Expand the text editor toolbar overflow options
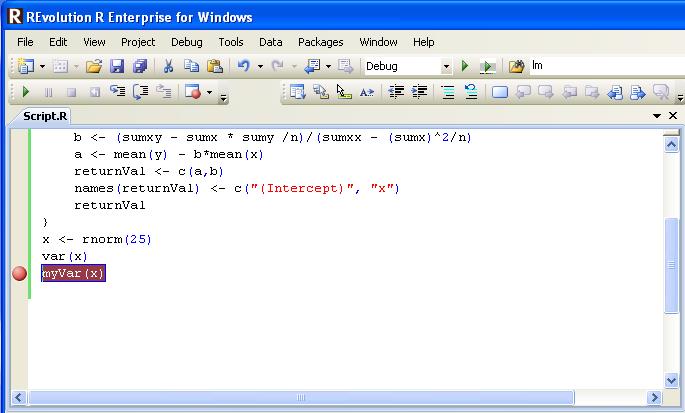 (680, 97)
